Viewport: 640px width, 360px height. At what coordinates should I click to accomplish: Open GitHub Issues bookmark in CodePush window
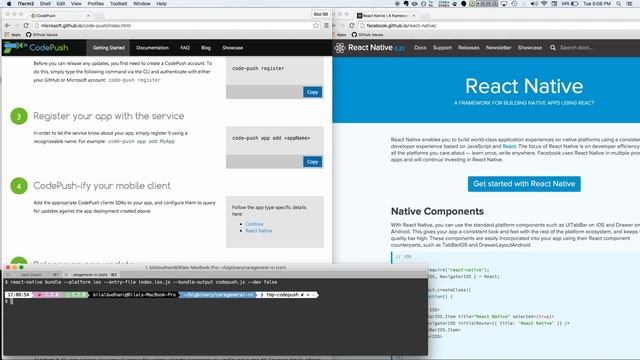point(42,35)
